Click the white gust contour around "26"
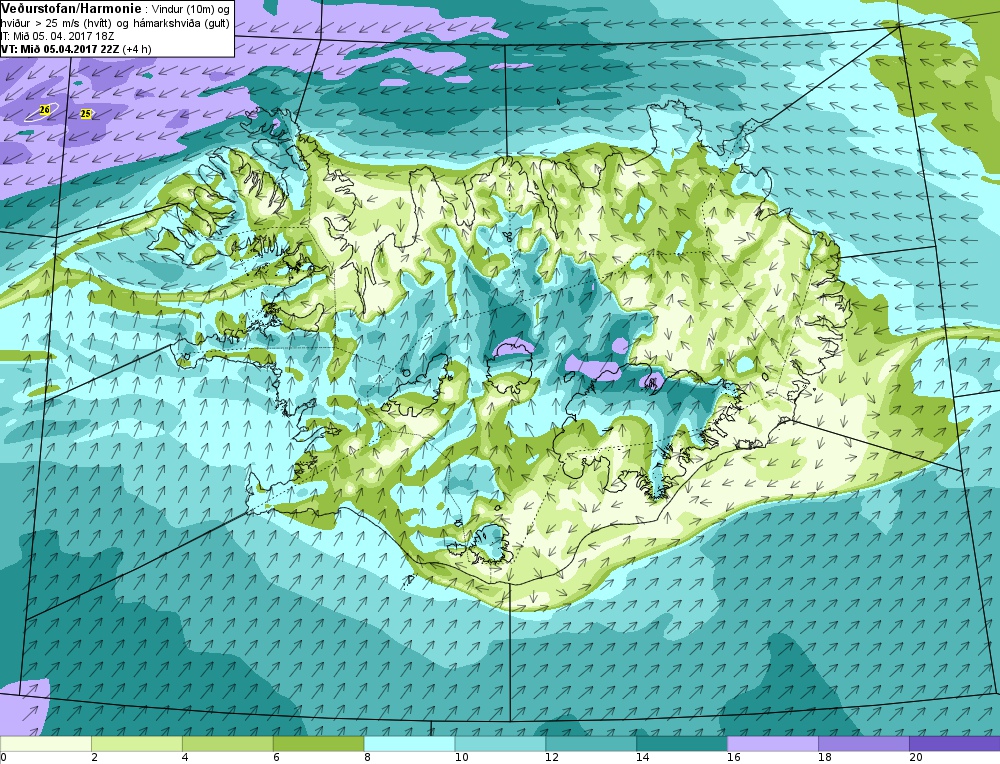The height and width of the screenshot is (764, 1000). click(41, 112)
